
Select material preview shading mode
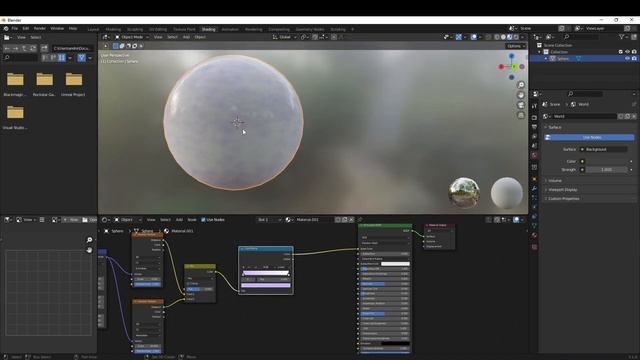509,37
